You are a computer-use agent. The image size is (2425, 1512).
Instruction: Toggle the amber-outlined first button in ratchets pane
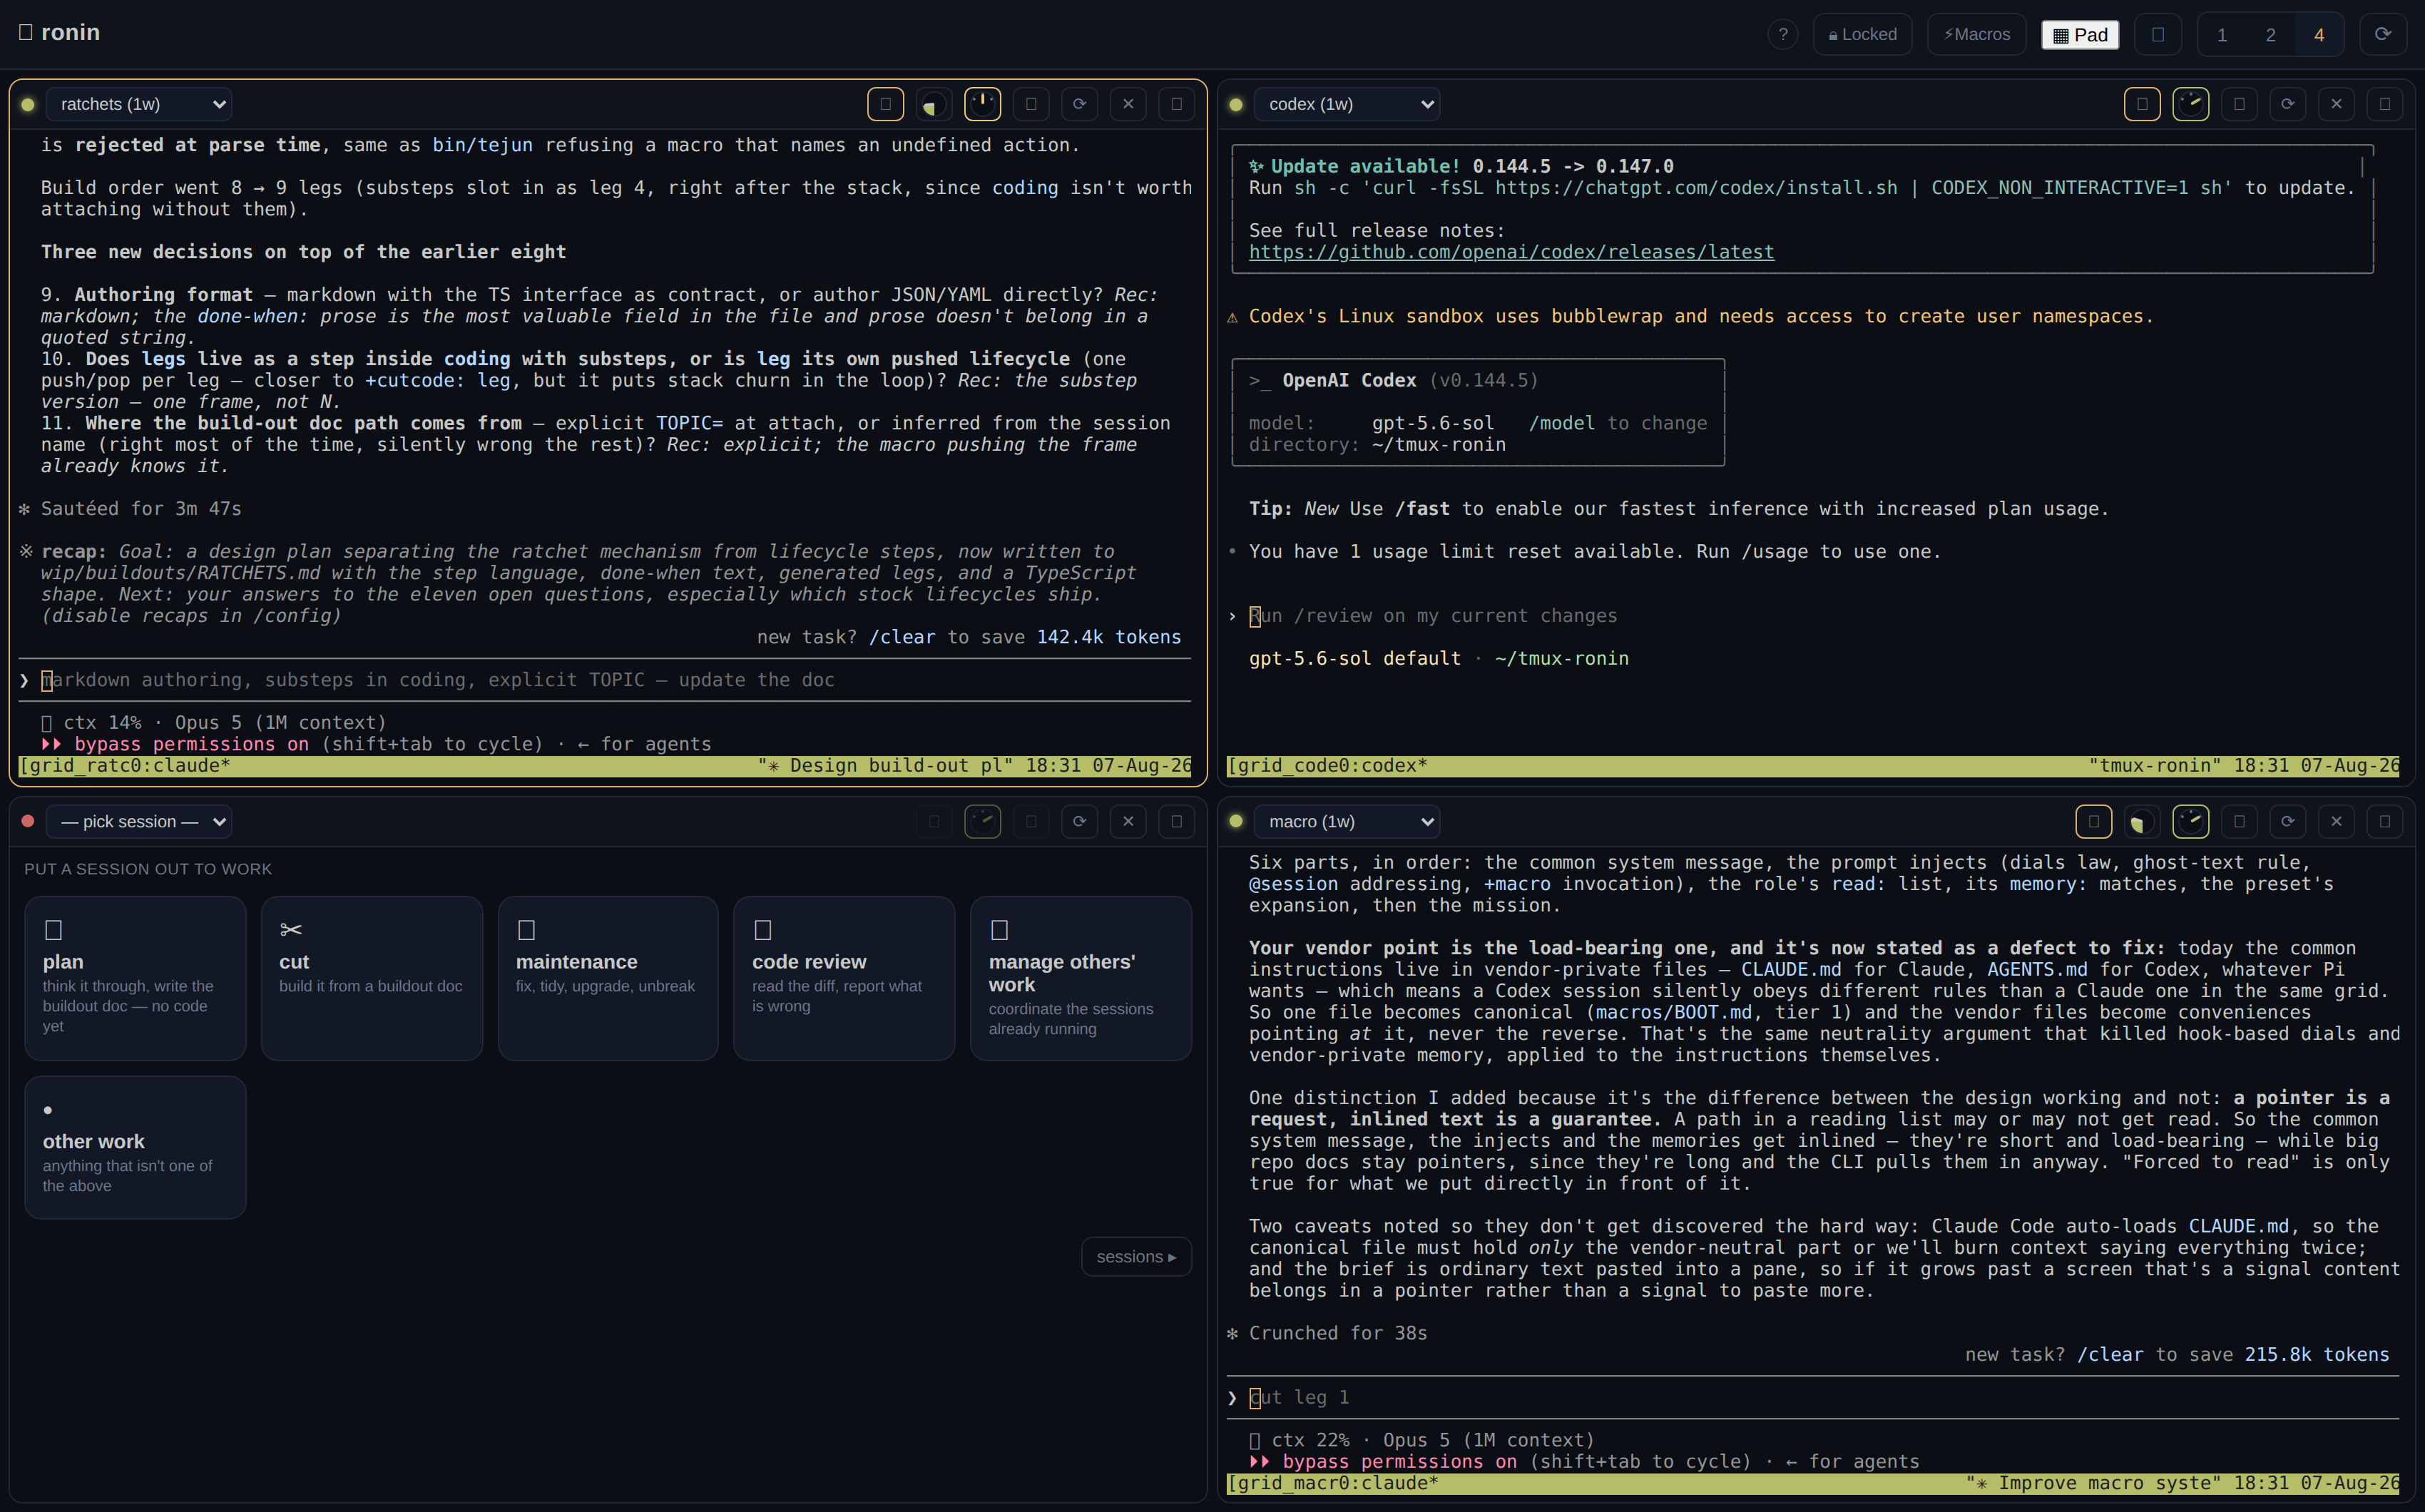coord(885,104)
